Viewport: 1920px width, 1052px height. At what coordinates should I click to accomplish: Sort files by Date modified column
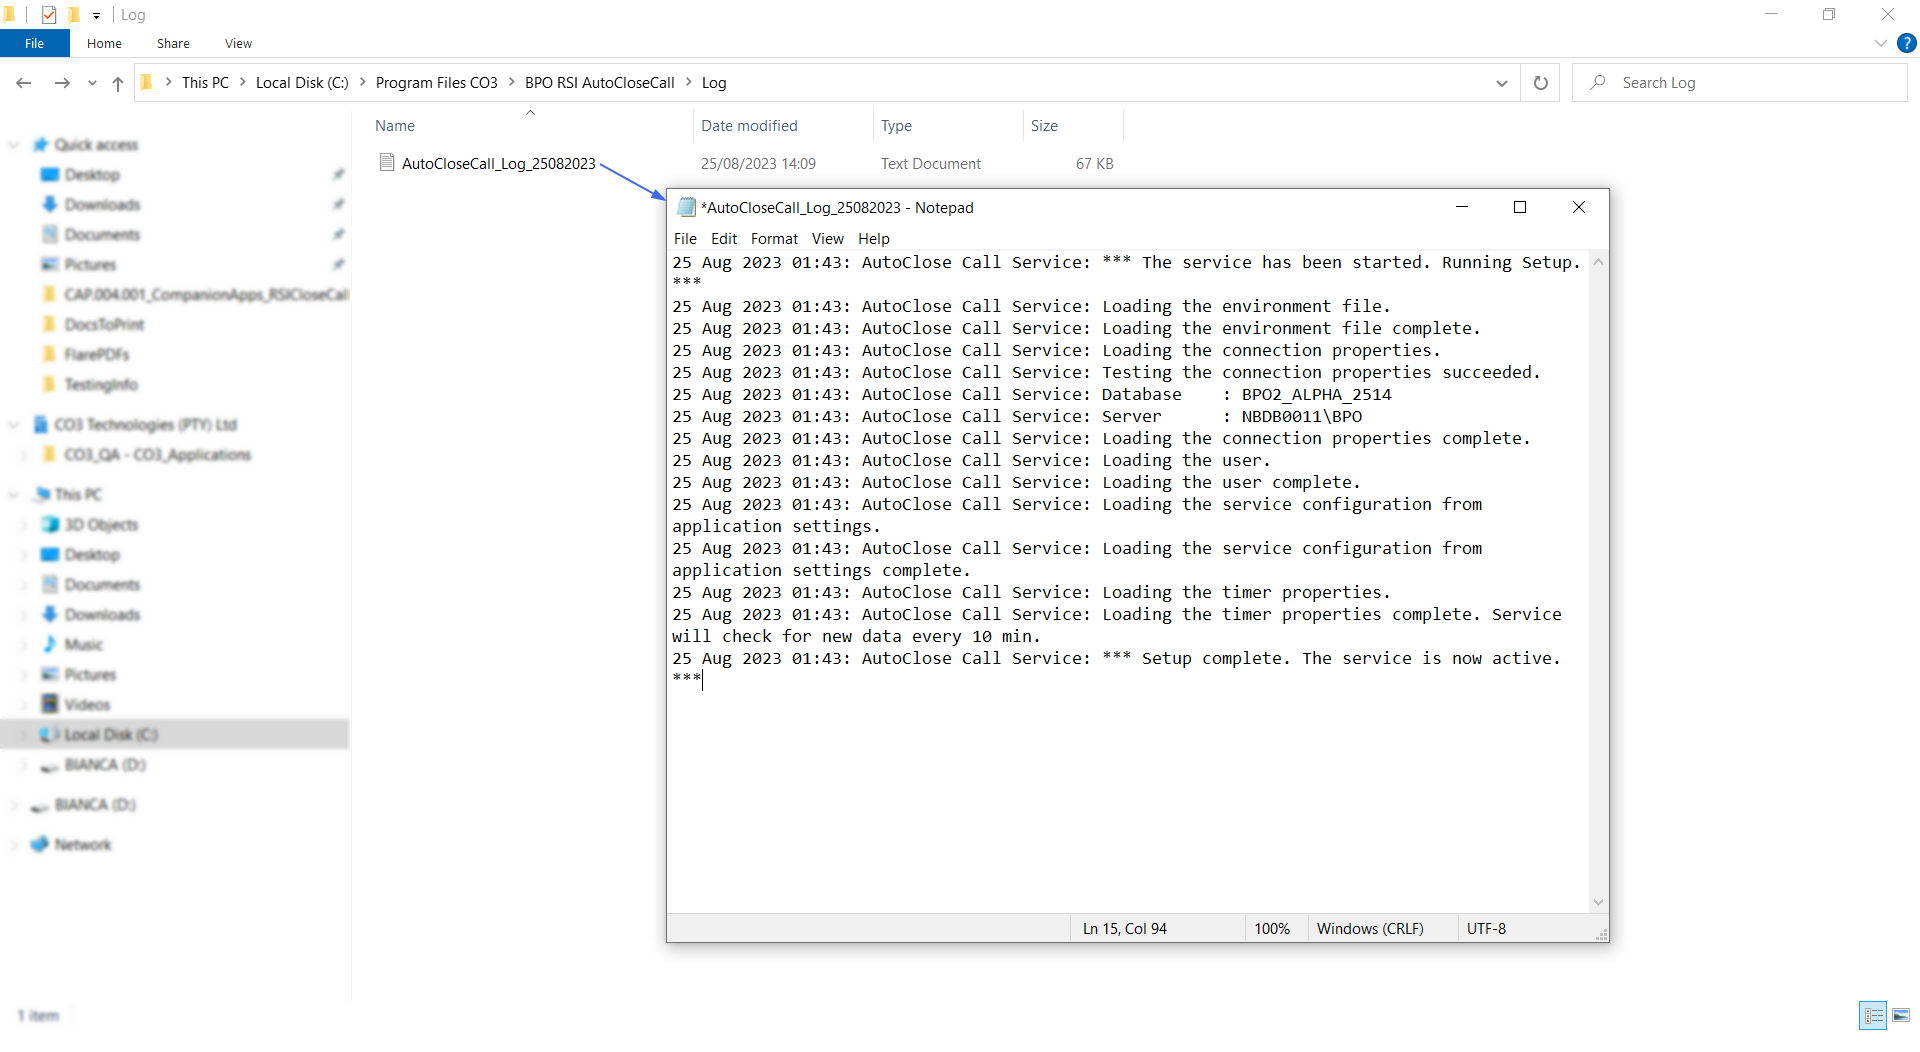(x=749, y=126)
